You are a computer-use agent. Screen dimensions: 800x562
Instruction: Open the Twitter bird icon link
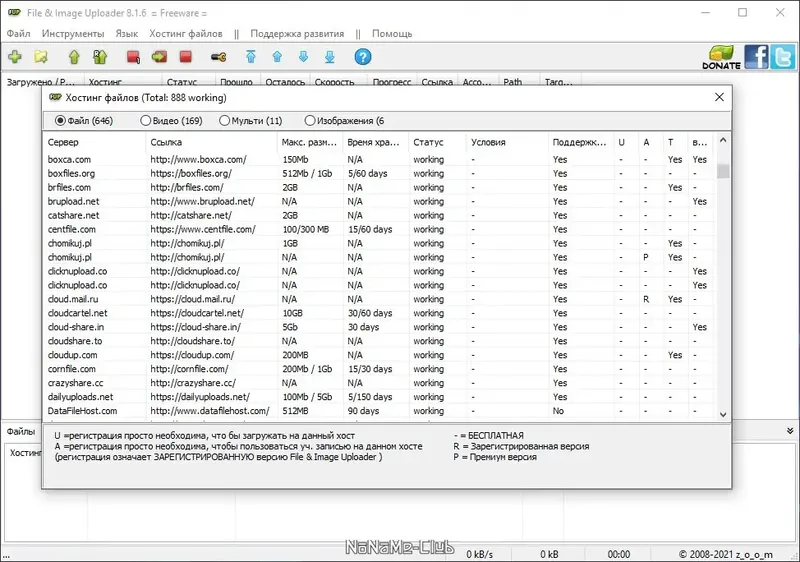[x=782, y=57]
